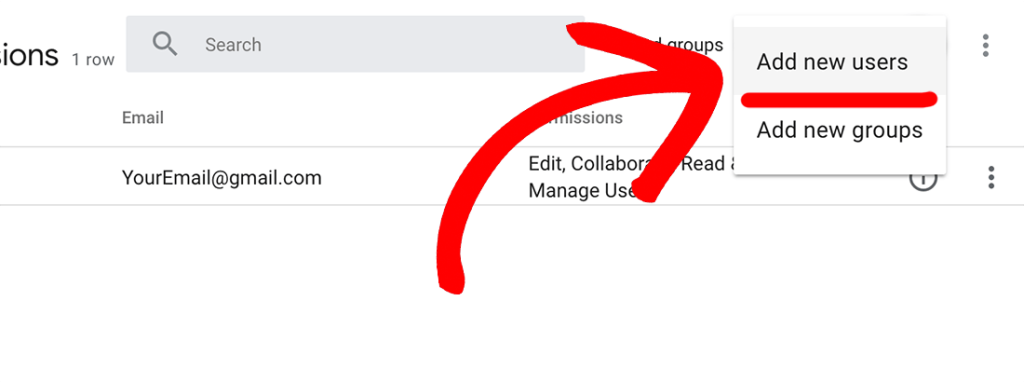Open the YourEmail row's three-dot menu

click(991, 178)
